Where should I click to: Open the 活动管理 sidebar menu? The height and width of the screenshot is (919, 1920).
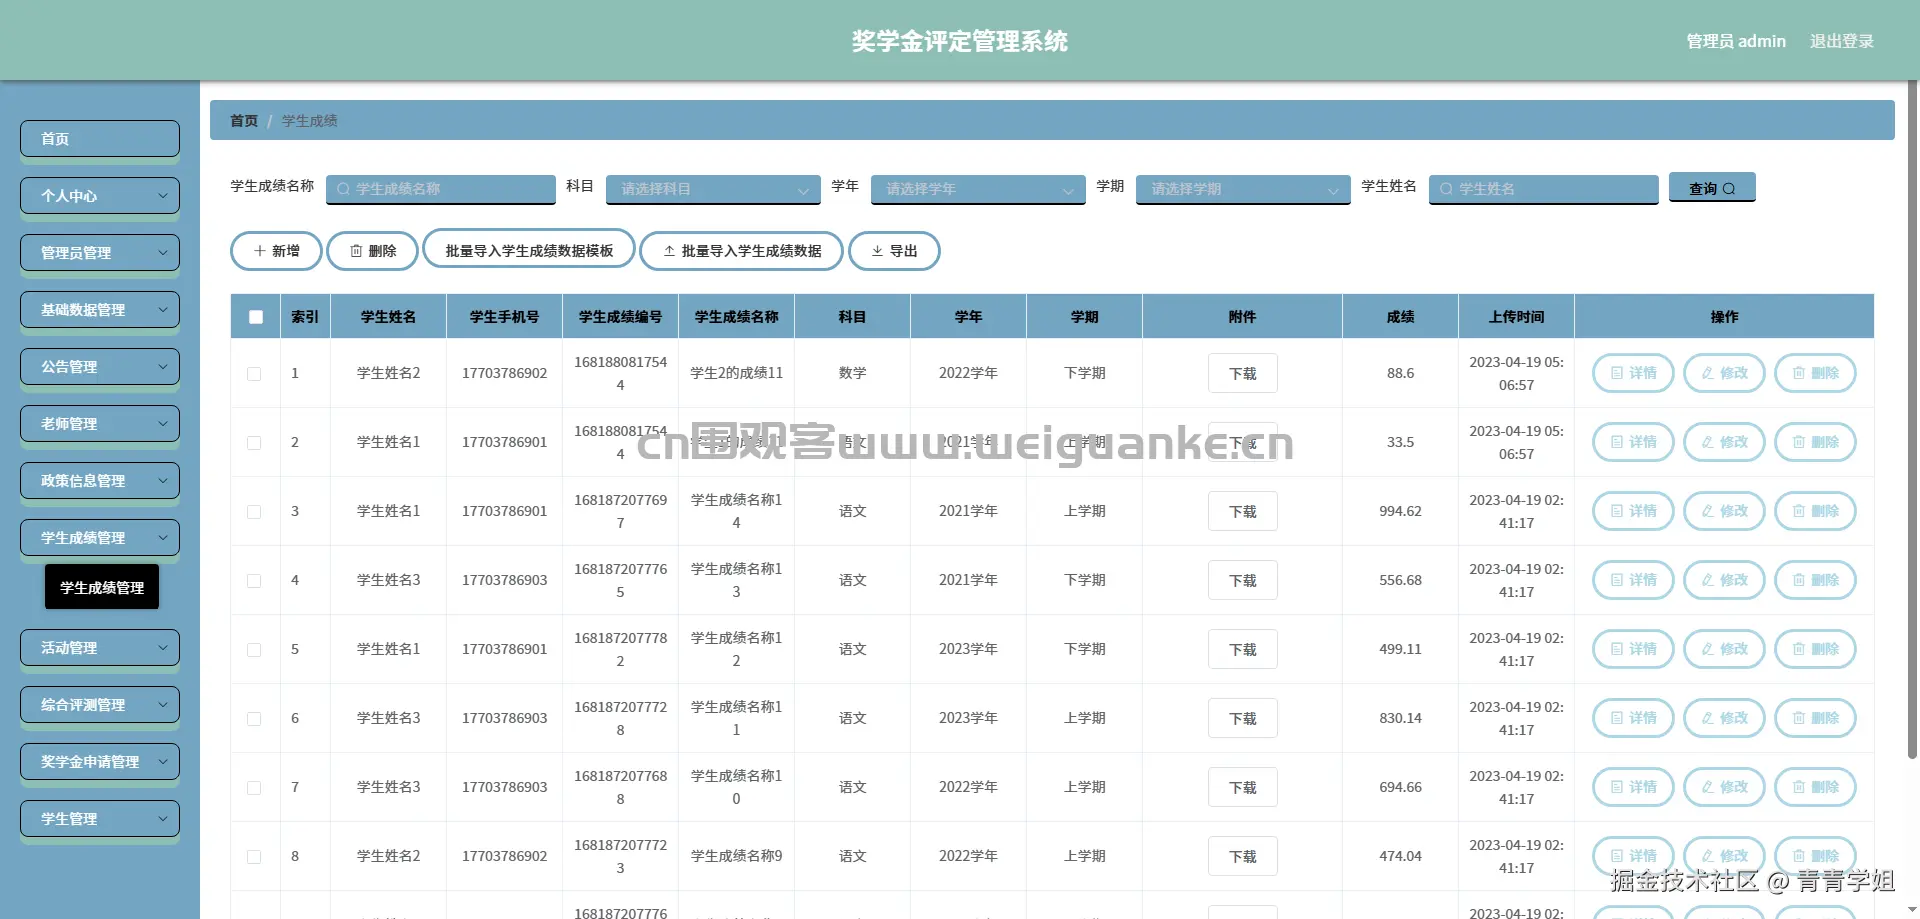(x=100, y=648)
